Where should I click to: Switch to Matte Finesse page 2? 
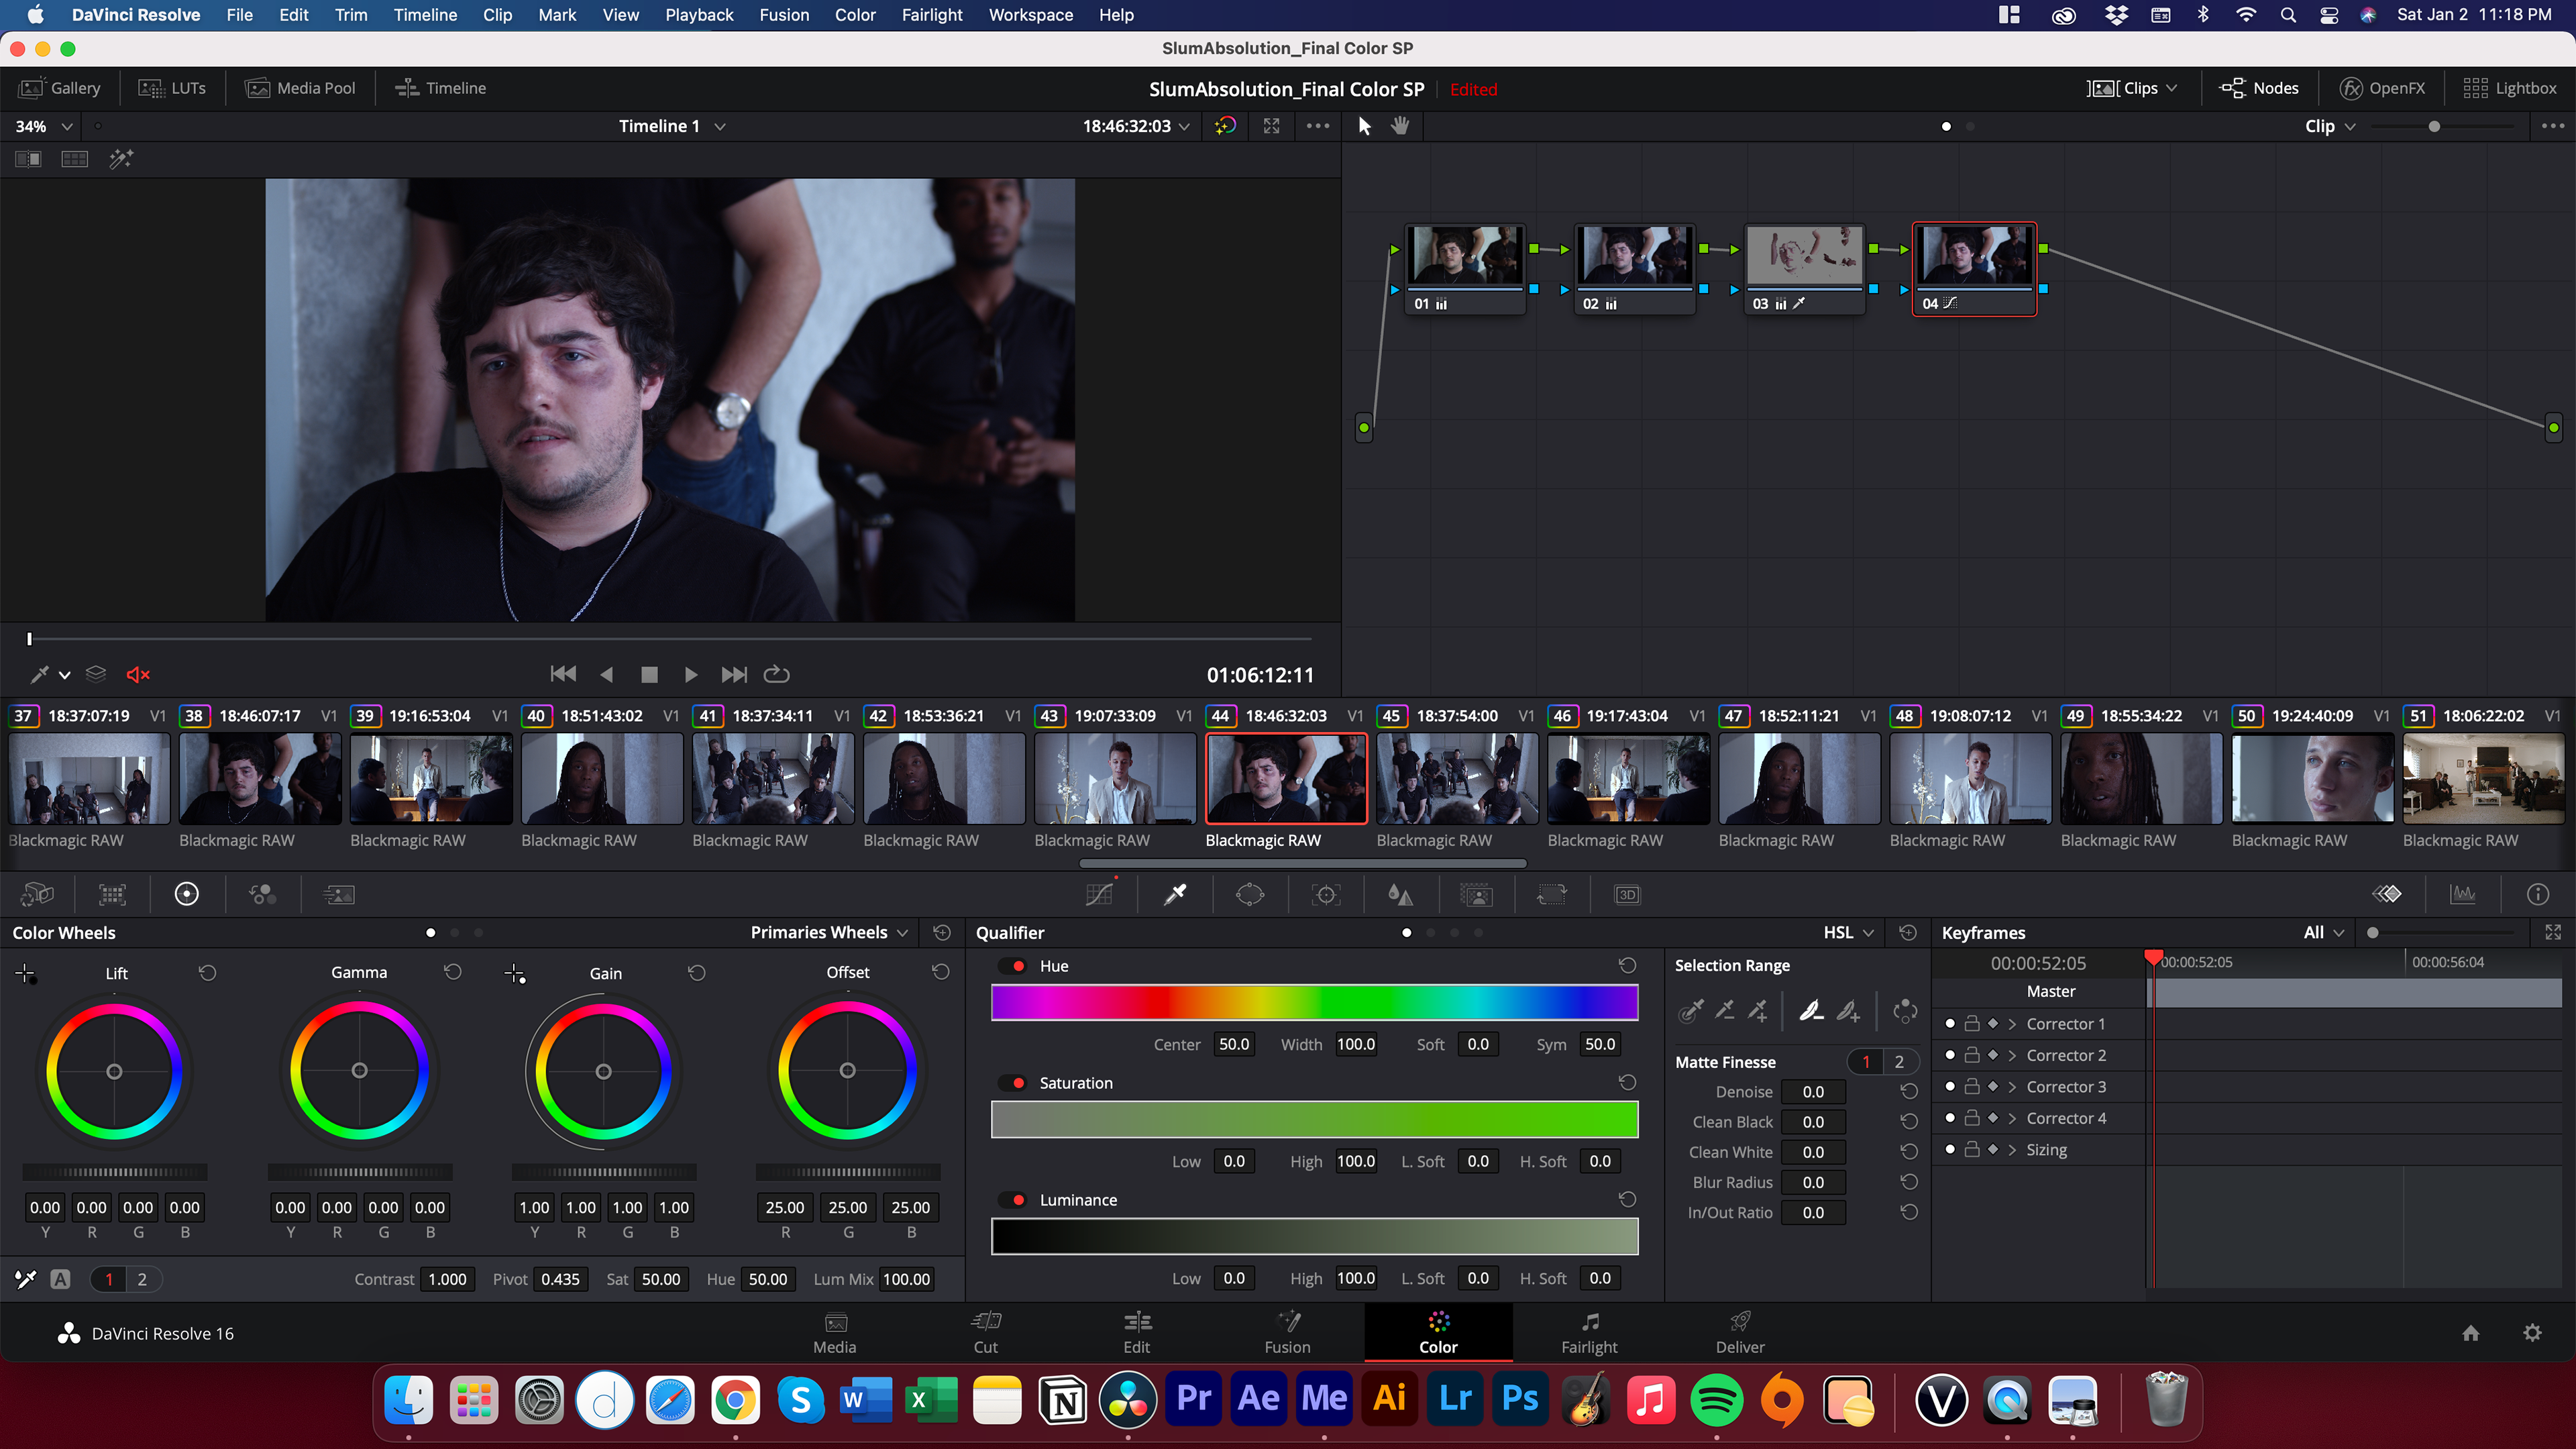pos(1899,1062)
